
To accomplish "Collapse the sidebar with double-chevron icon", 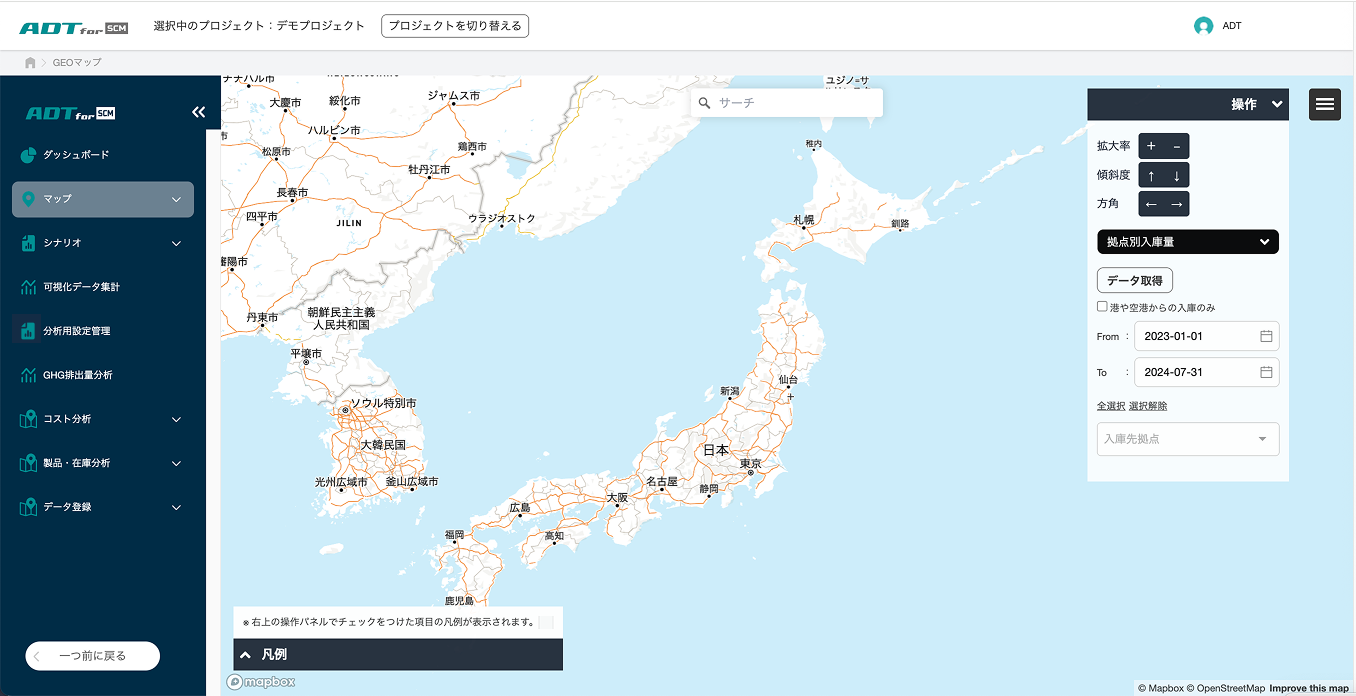I will [x=198, y=113].
